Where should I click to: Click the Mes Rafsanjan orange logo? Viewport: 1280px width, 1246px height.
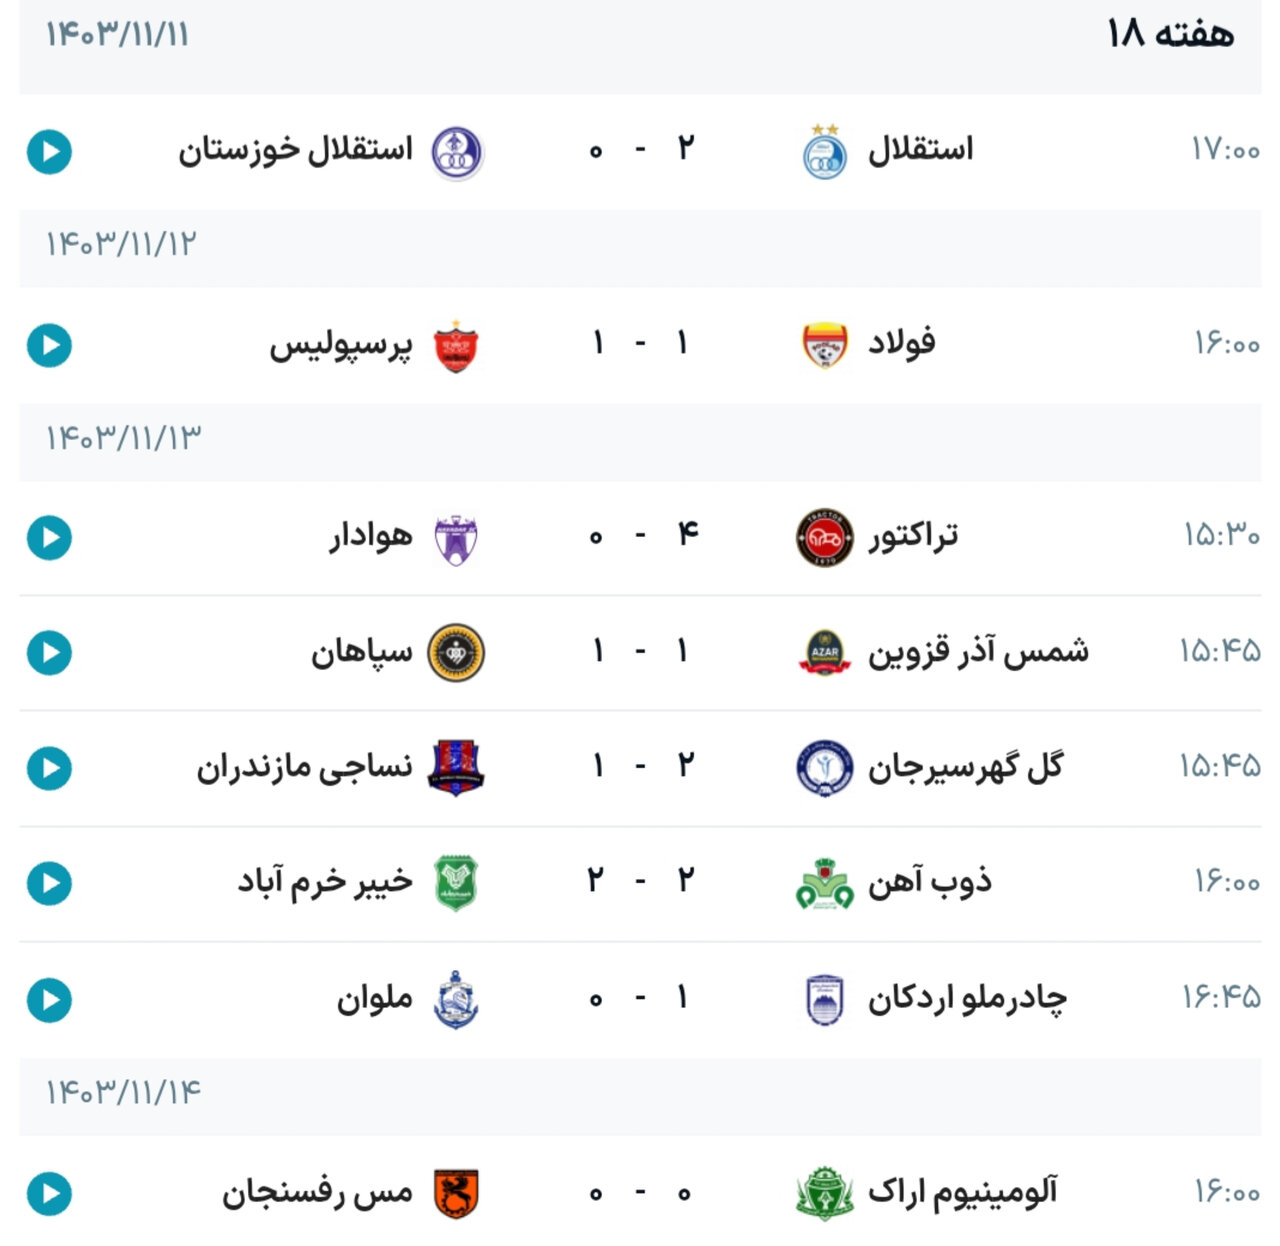click(456, 1194)
